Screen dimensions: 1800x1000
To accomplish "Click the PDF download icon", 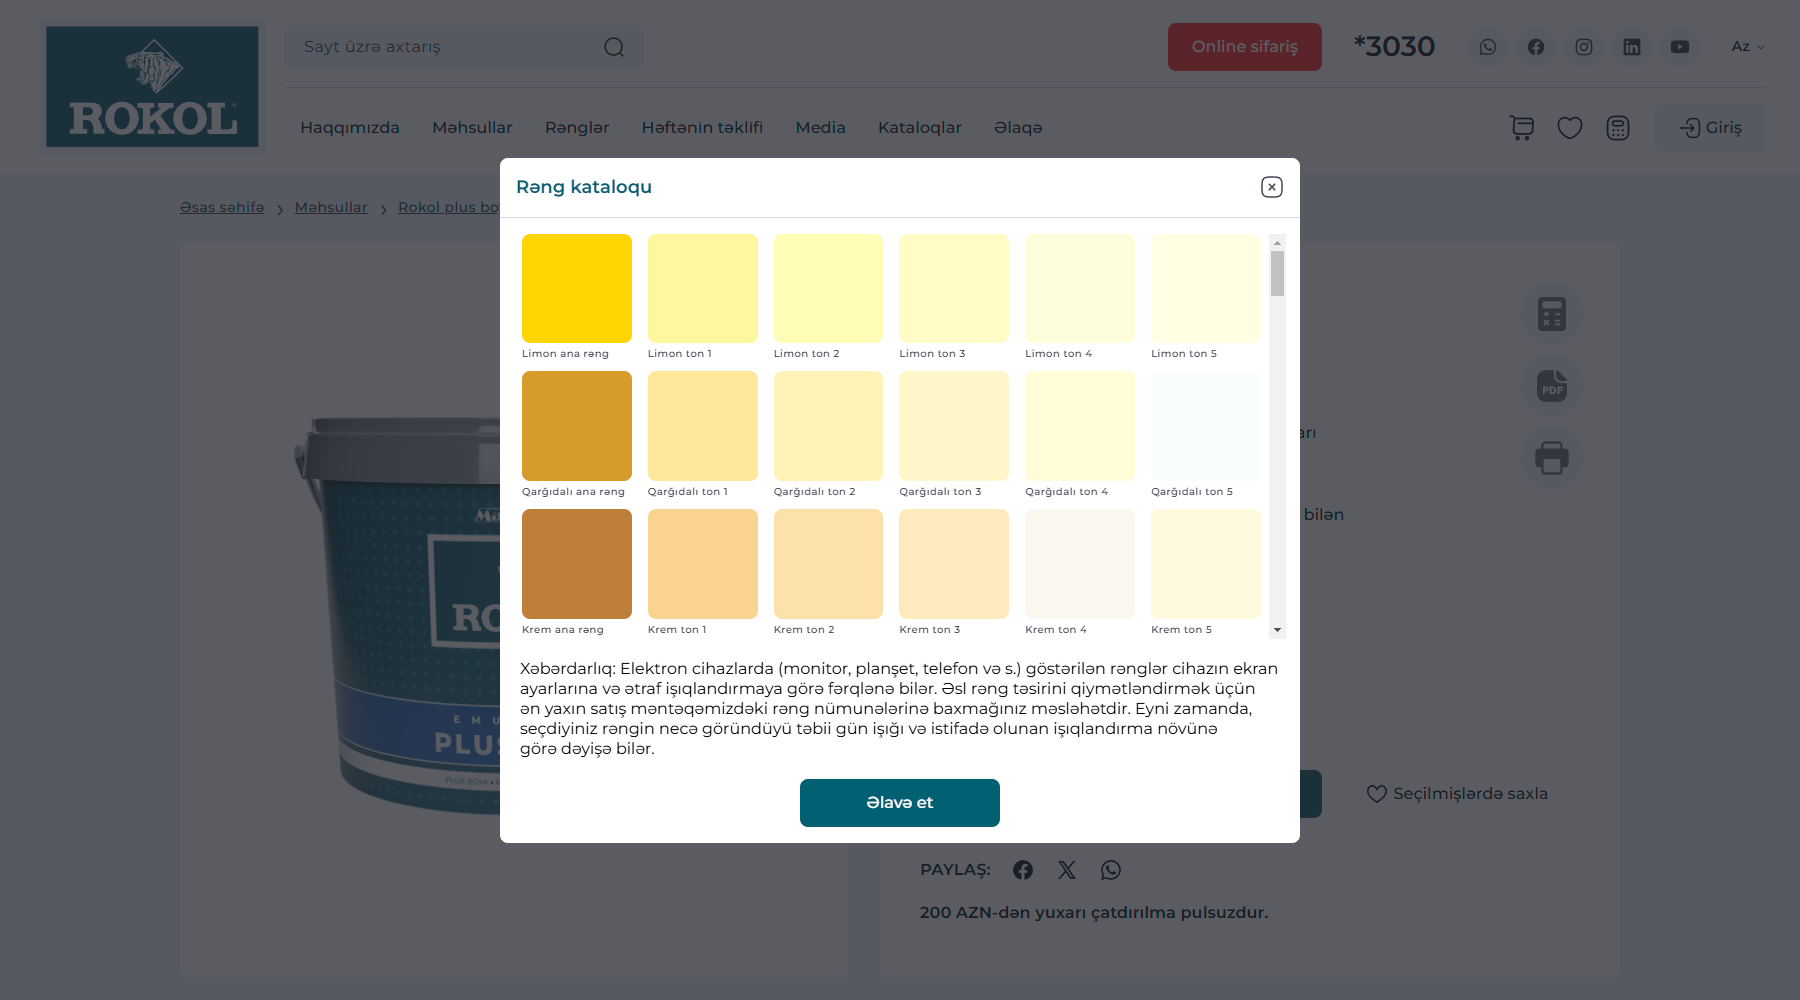I will (x=1552, y=386).
